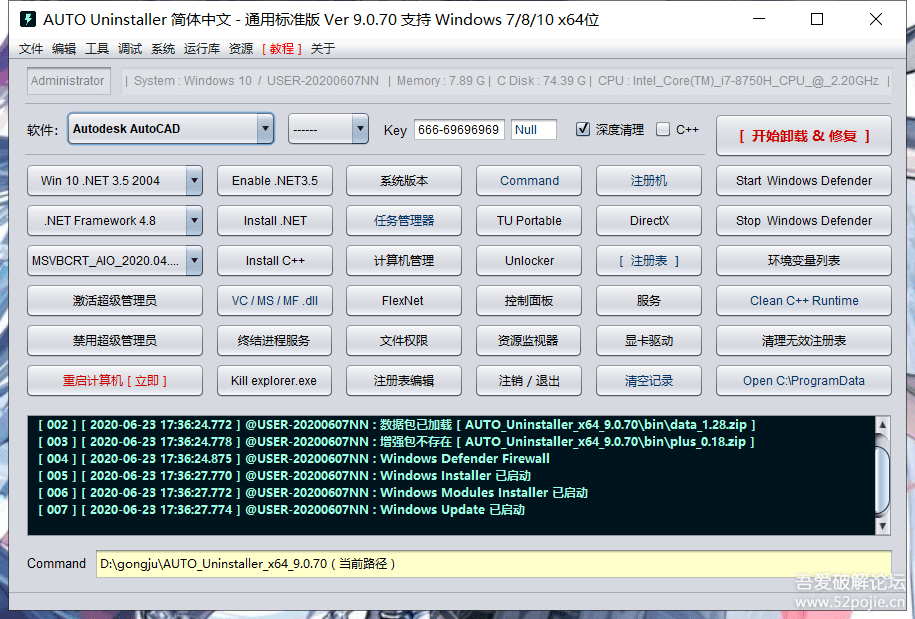Click the 清空记录 button
Viewport: 915px width, 619px height.
point(649,380)
